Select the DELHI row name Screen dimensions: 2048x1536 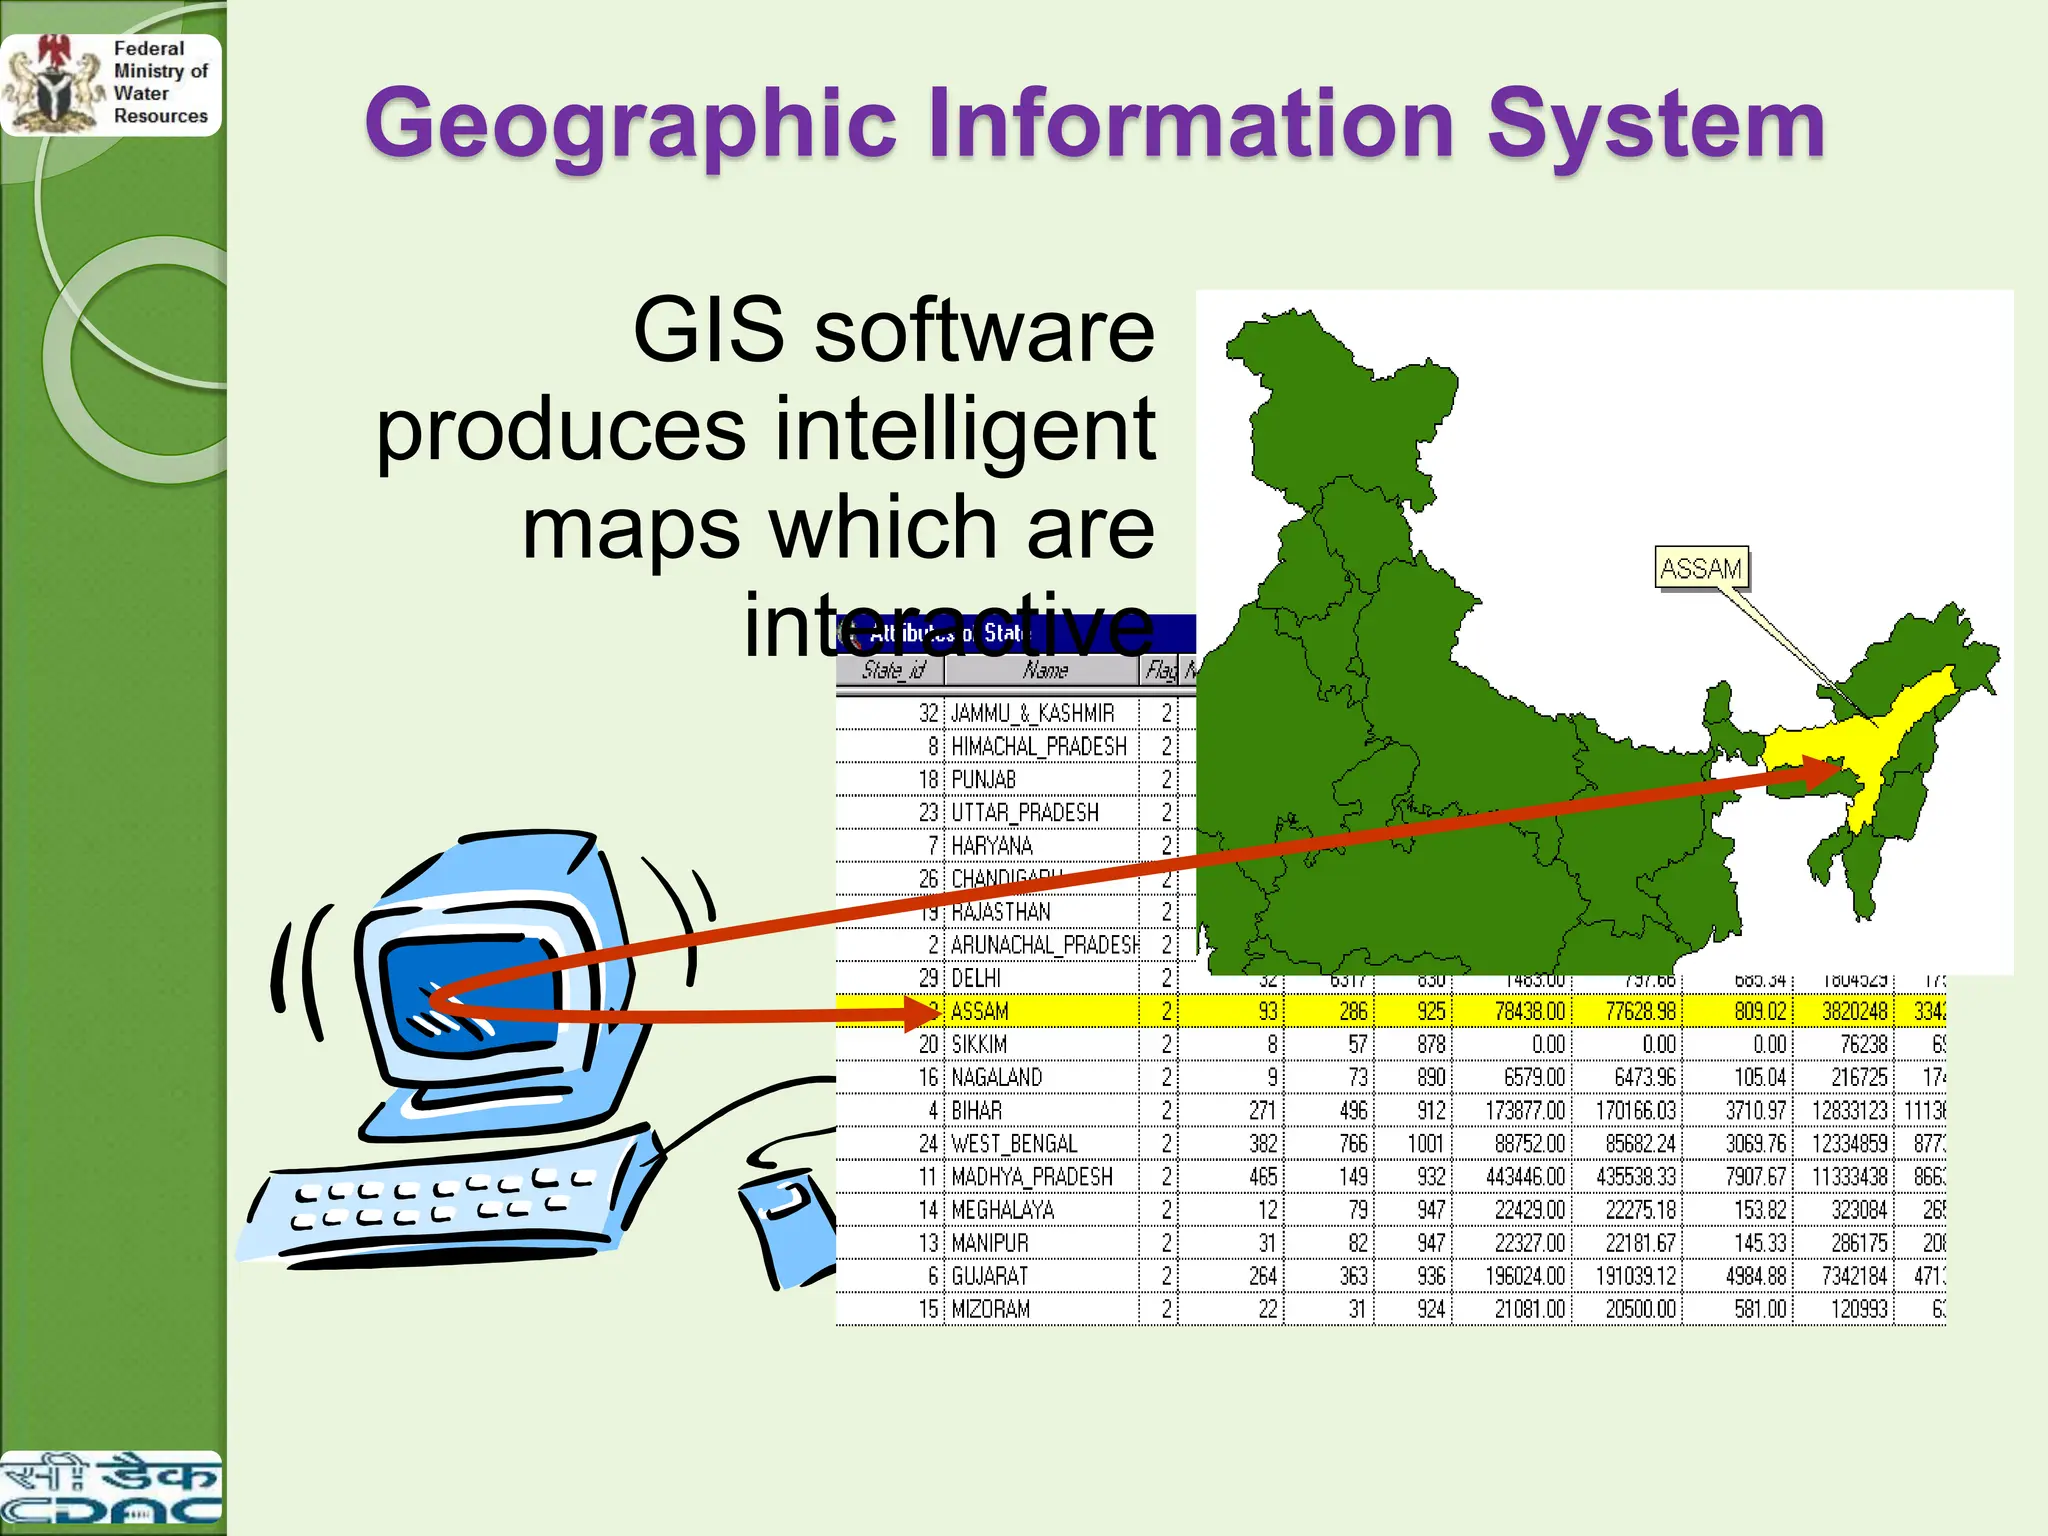point(975,977)
